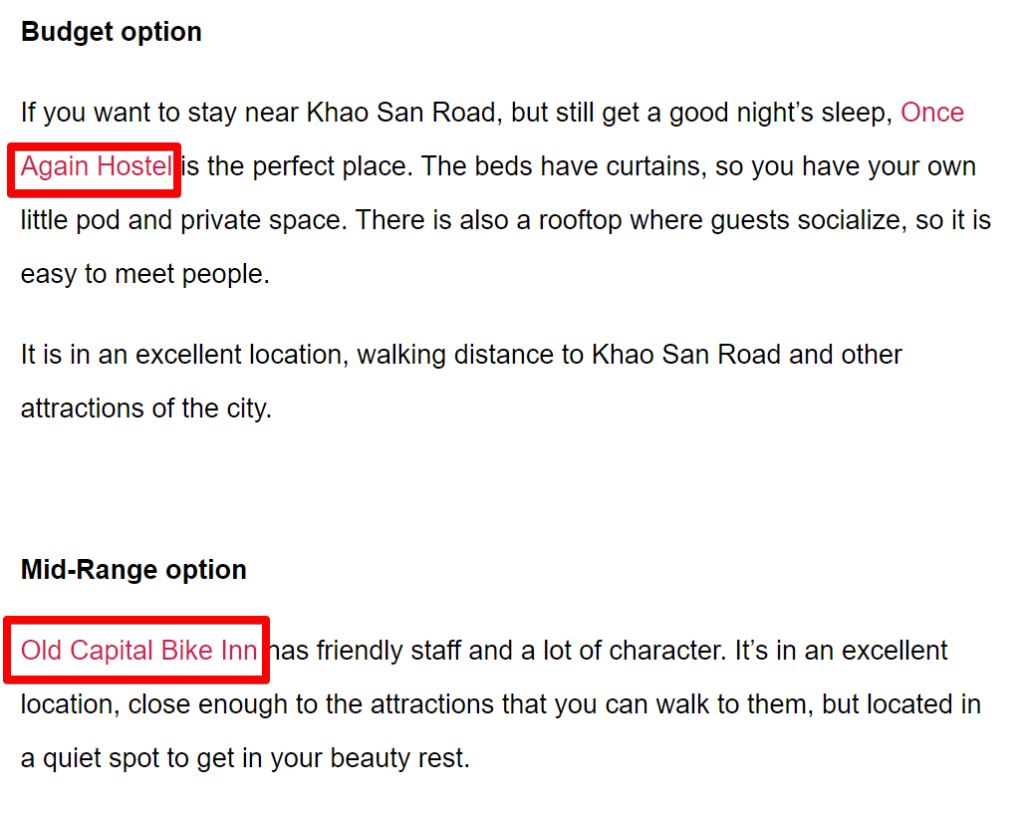Screen dimensions: 1024x824
Task: Open the Old Capital Bike Inn link
Action: [138, 650]
